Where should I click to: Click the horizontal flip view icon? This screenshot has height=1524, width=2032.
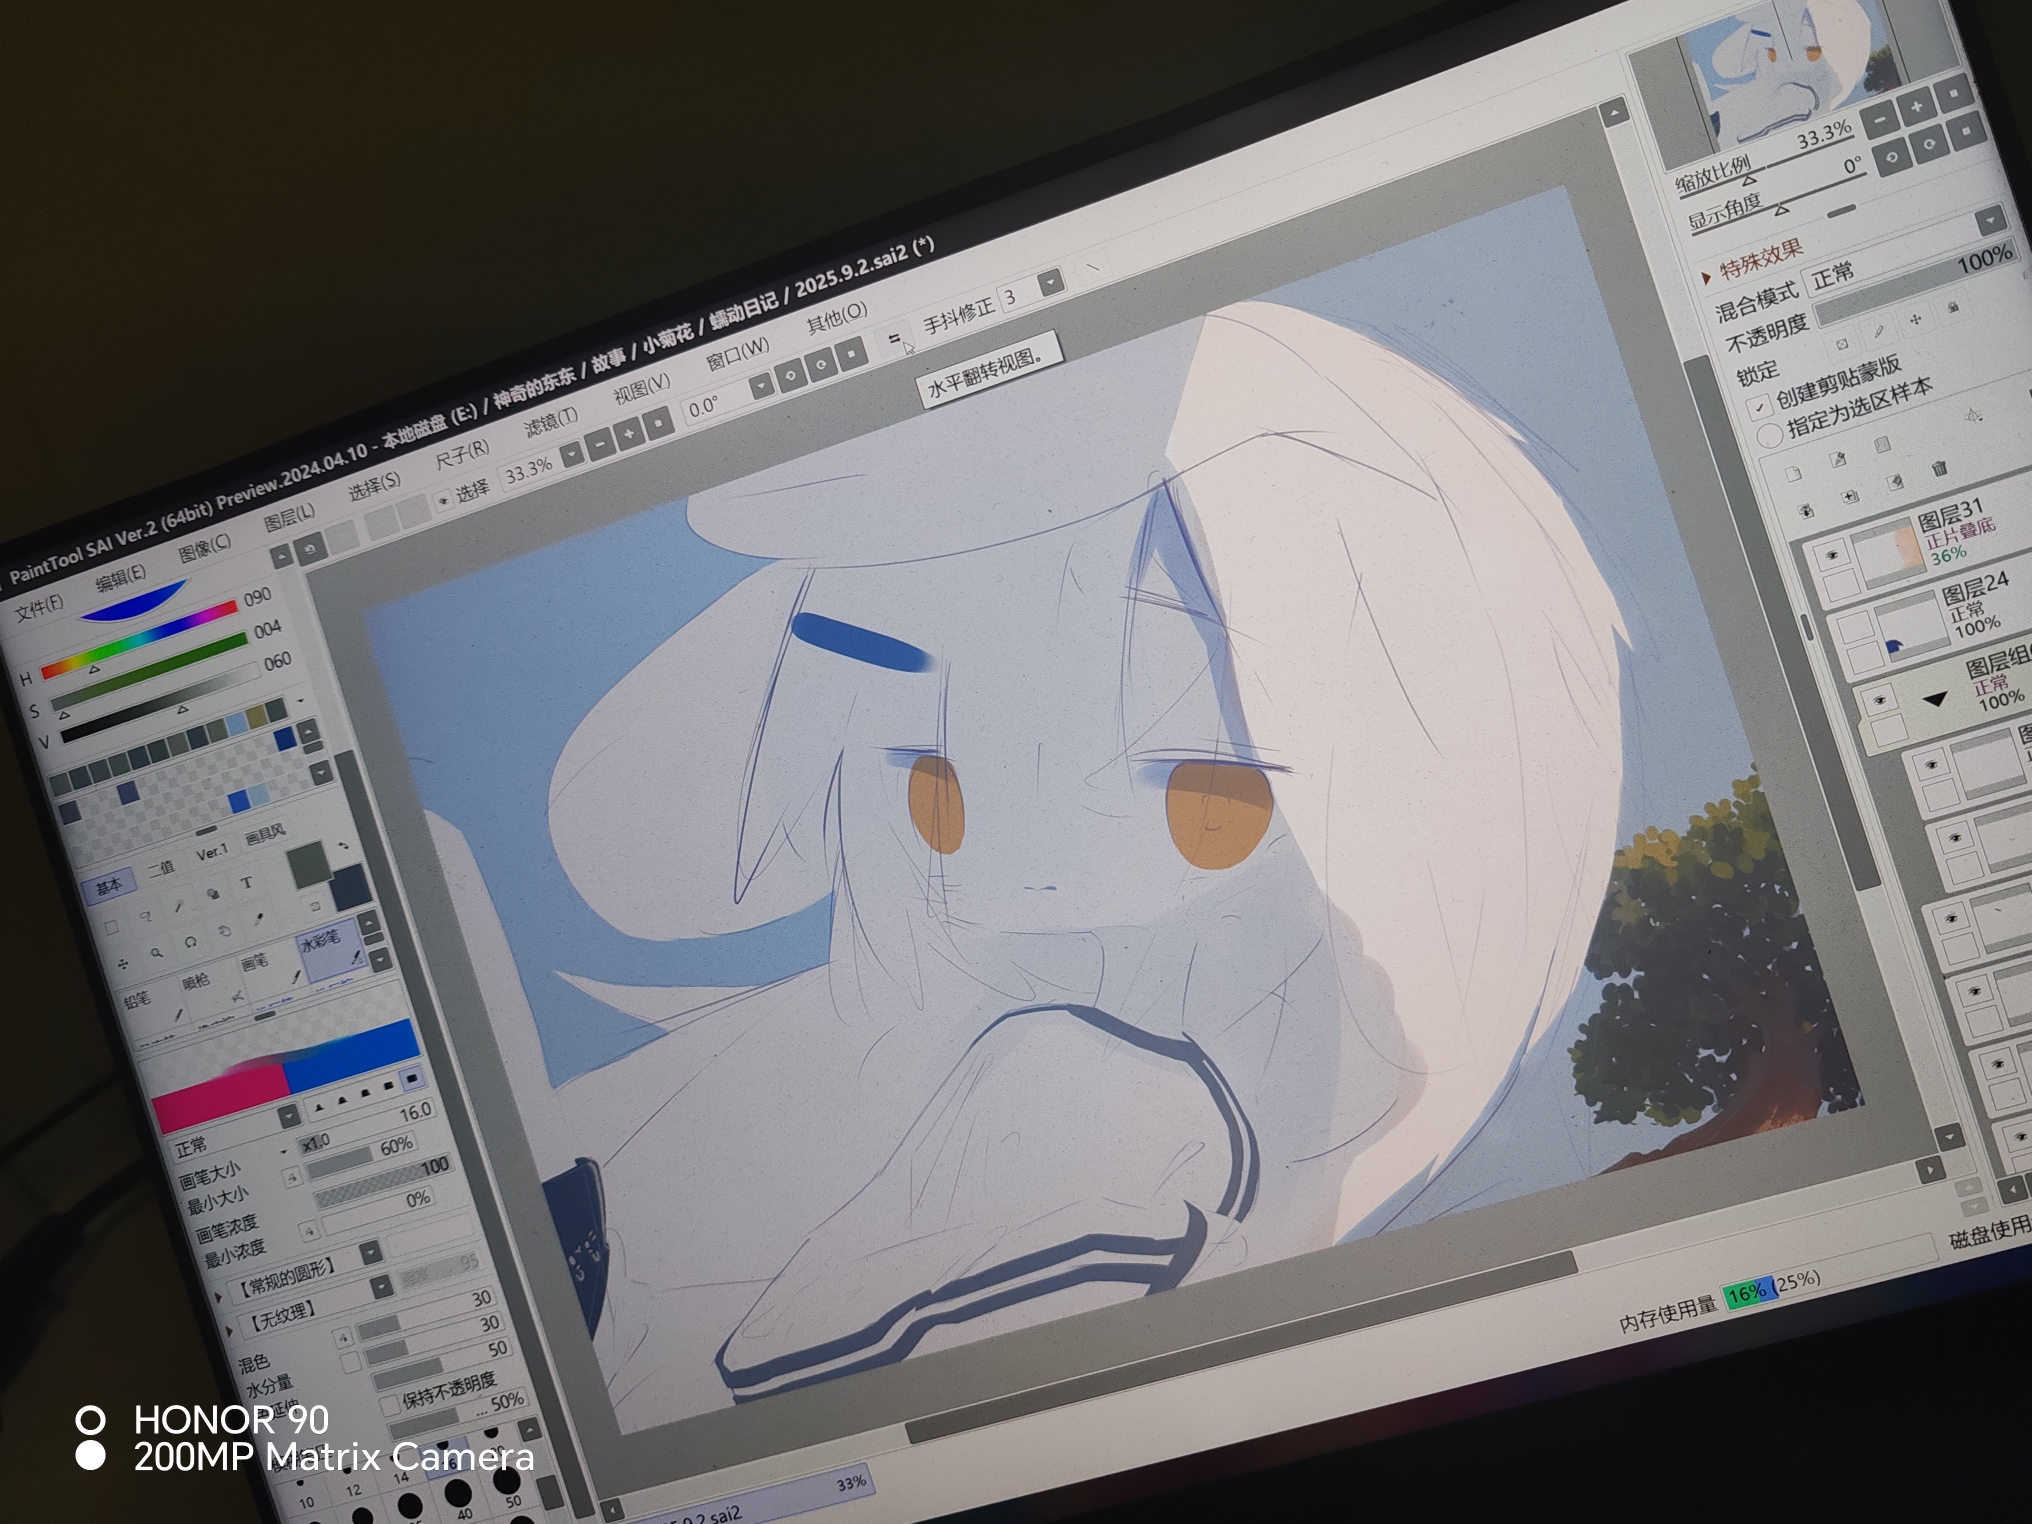pos(894,340)
